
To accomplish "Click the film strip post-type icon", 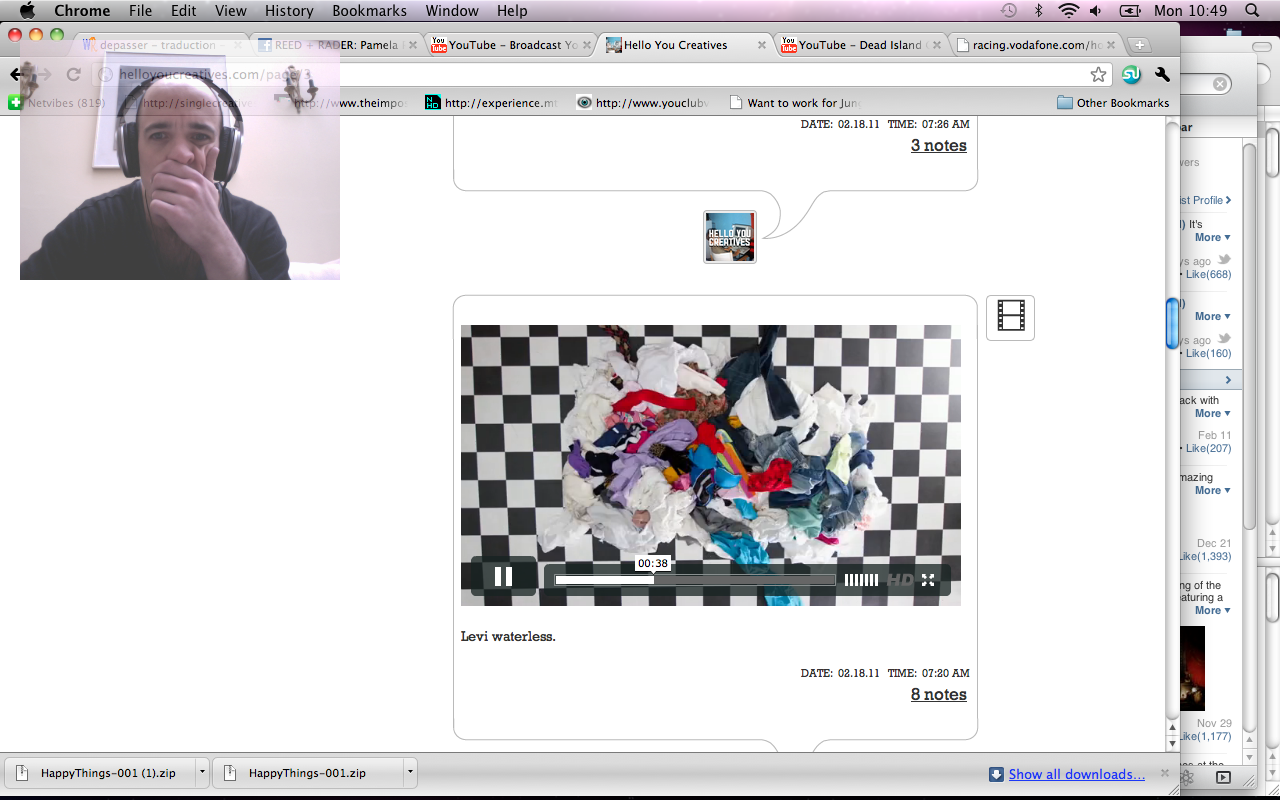I will coord(1010,318).
